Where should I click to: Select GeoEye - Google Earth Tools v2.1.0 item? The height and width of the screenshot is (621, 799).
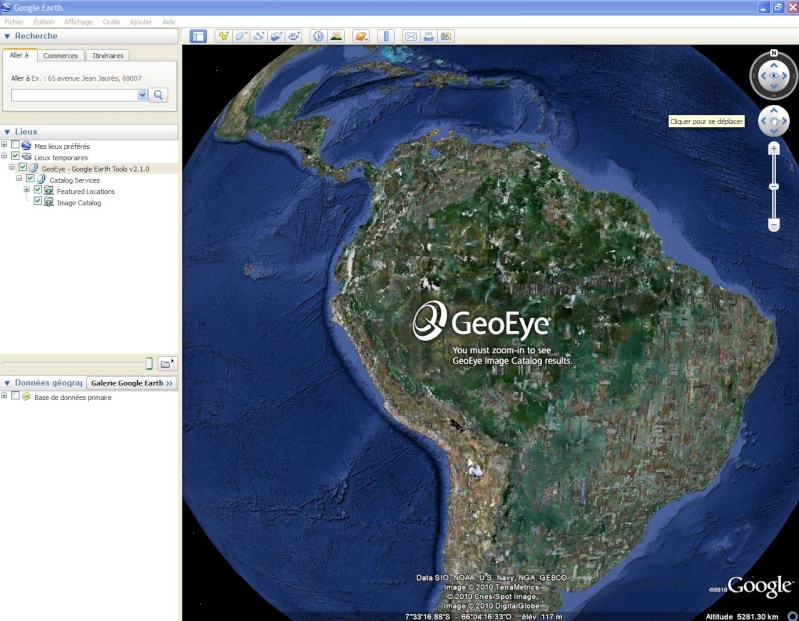[x=96, y=169]
